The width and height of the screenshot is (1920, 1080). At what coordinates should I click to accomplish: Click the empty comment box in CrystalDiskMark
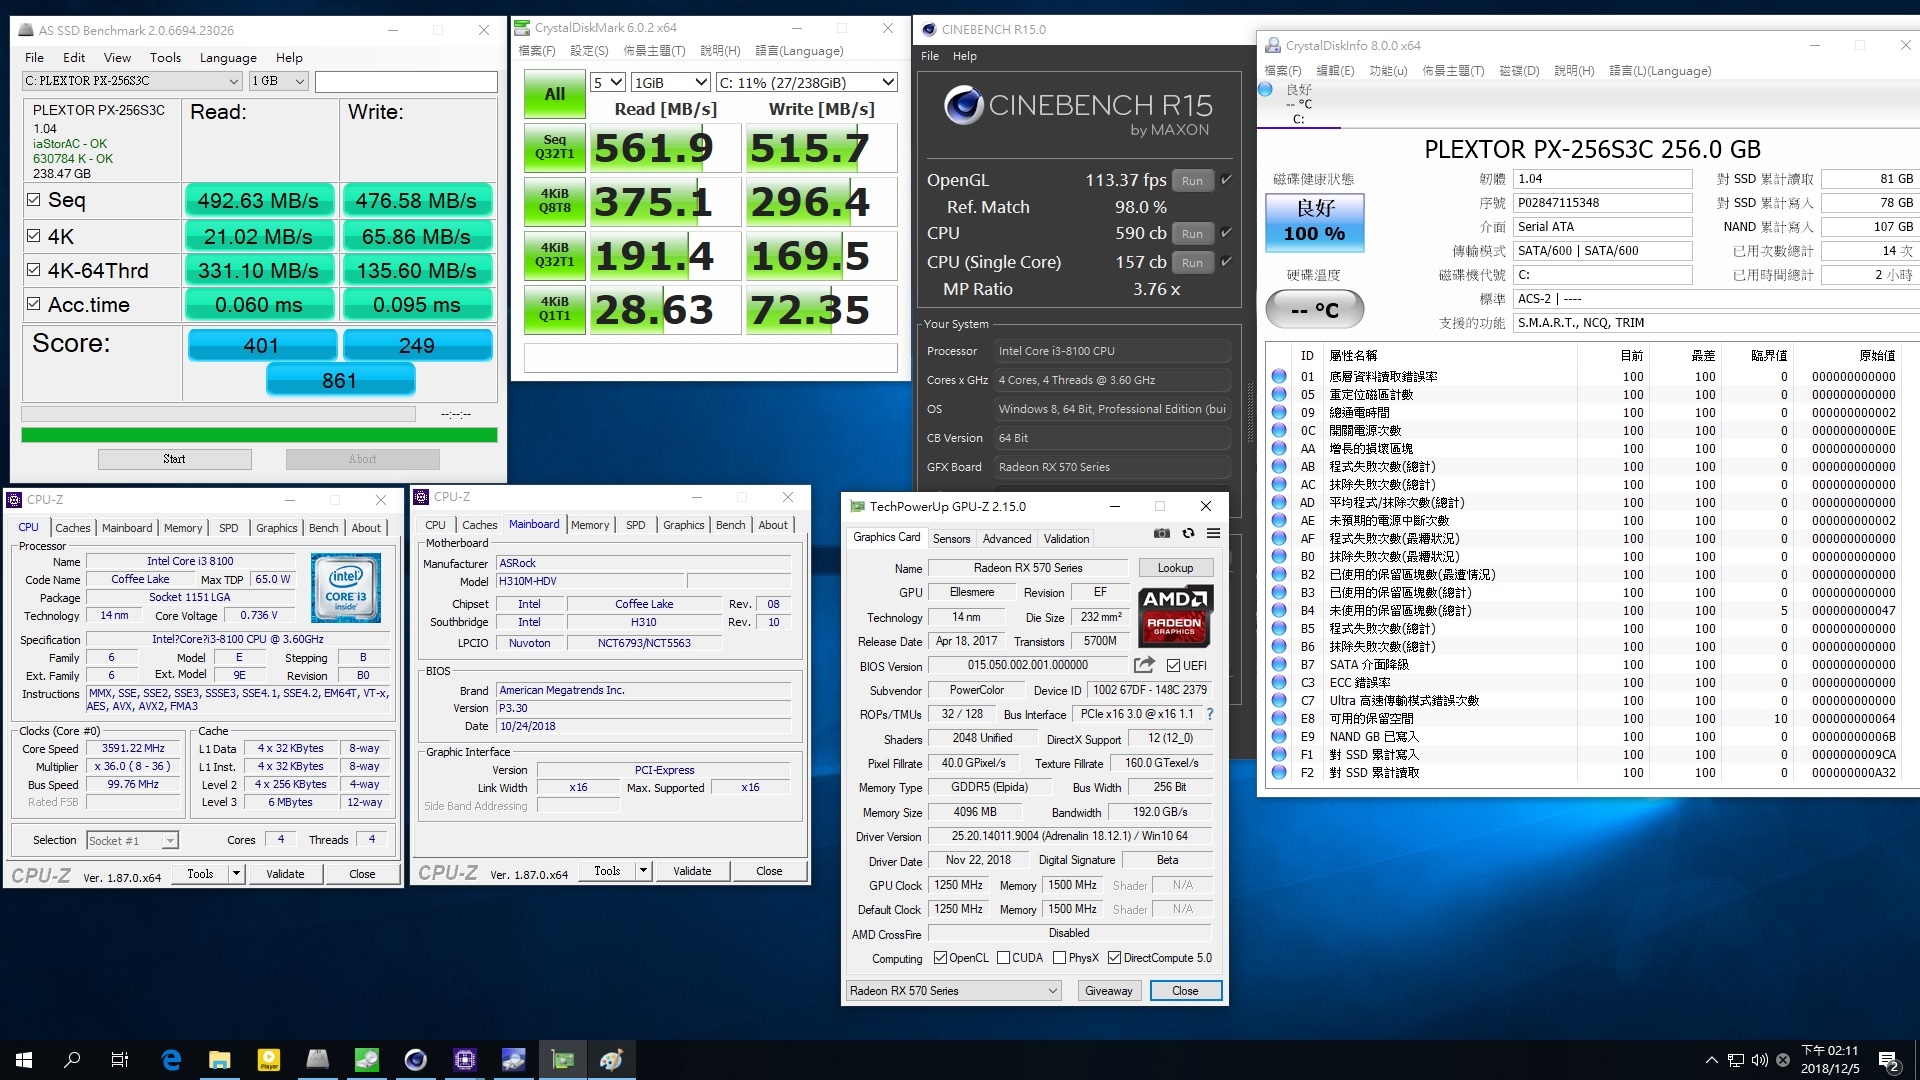711,358
